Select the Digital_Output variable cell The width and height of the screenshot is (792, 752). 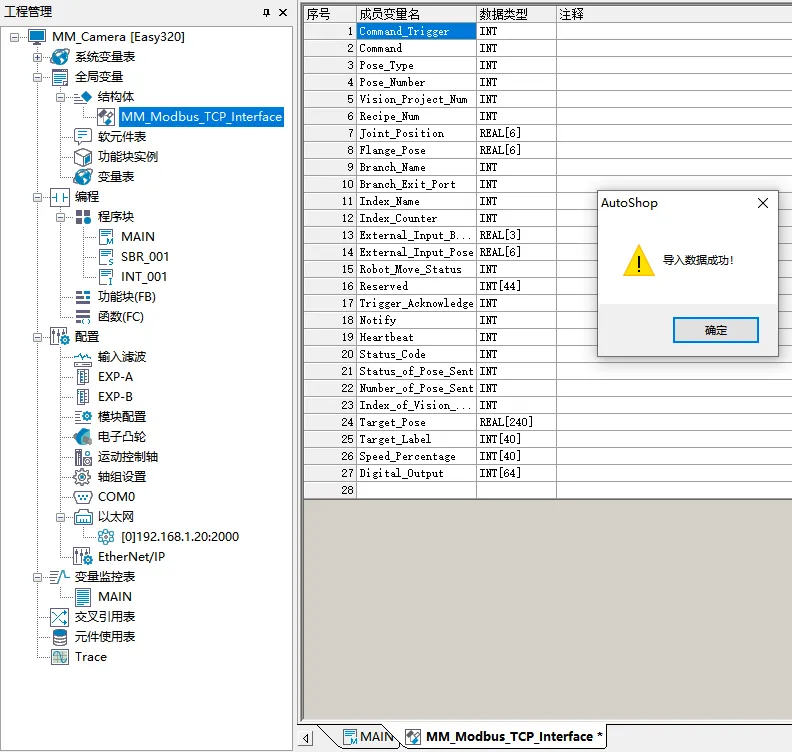point(416,473)
